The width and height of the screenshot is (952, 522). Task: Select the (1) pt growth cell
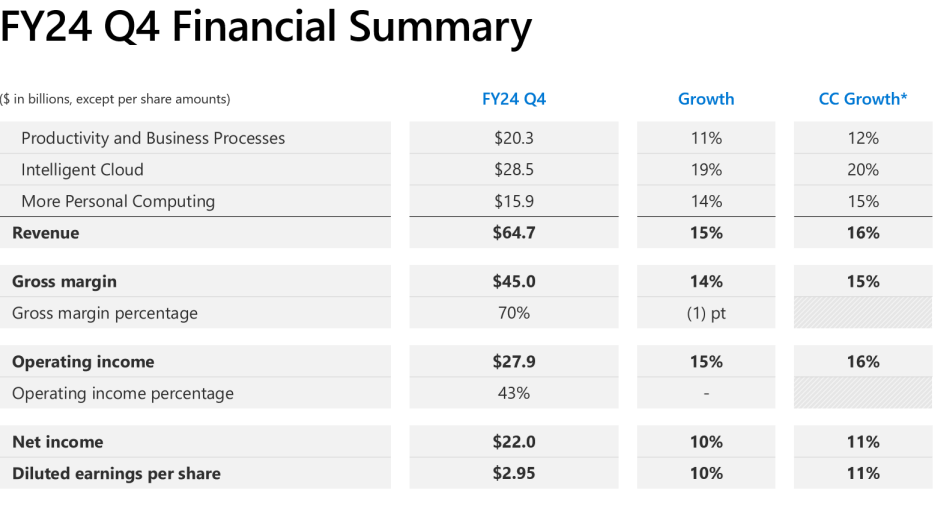coord(706,313)
